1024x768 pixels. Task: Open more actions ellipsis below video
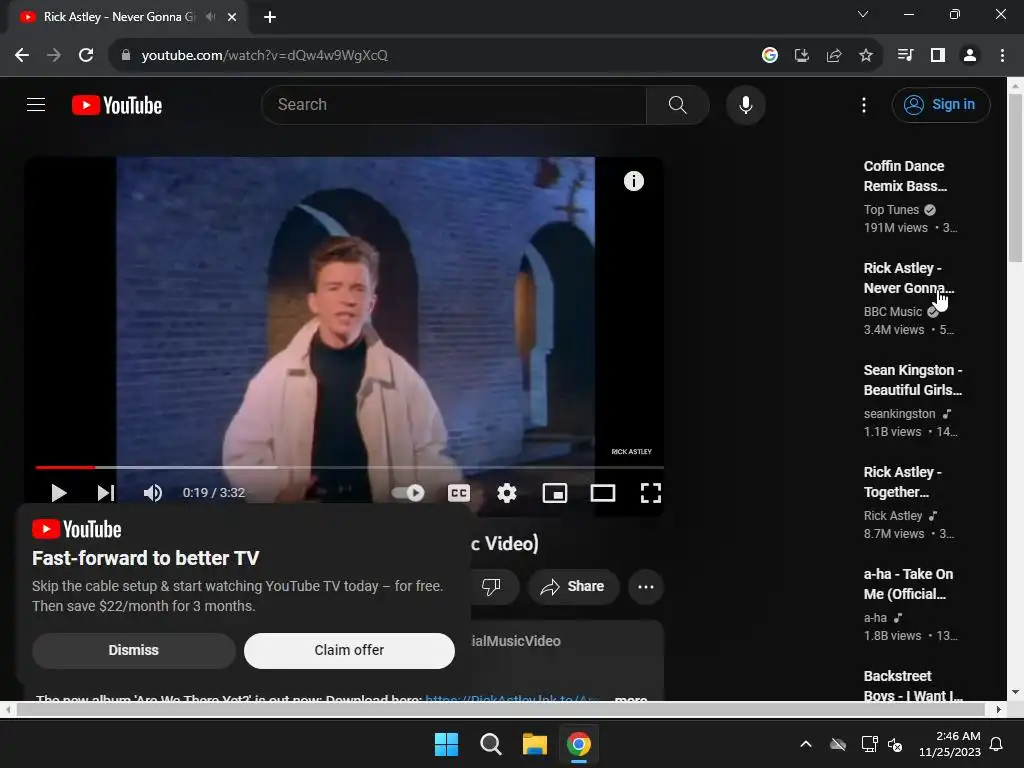(x=646, y=586)
